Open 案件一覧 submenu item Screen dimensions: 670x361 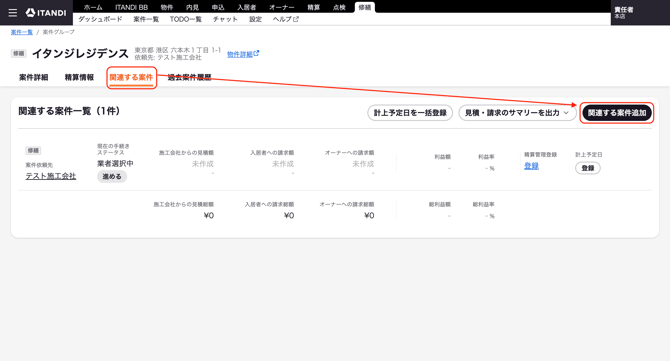146,19
